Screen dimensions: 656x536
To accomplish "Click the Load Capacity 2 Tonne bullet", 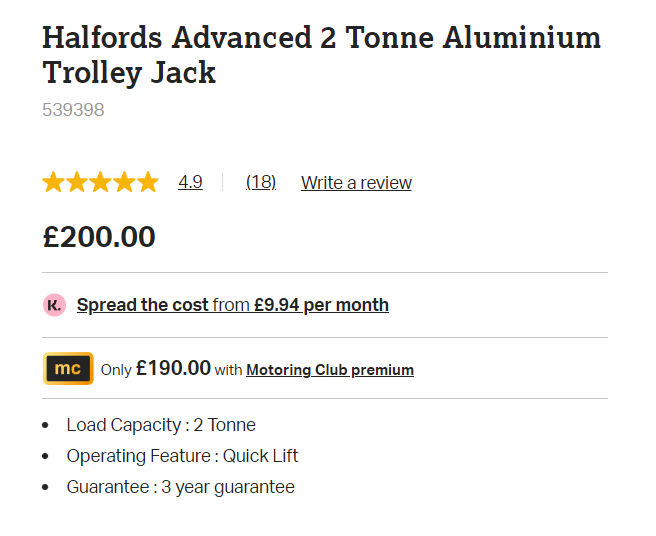I will tap(161, 425).
